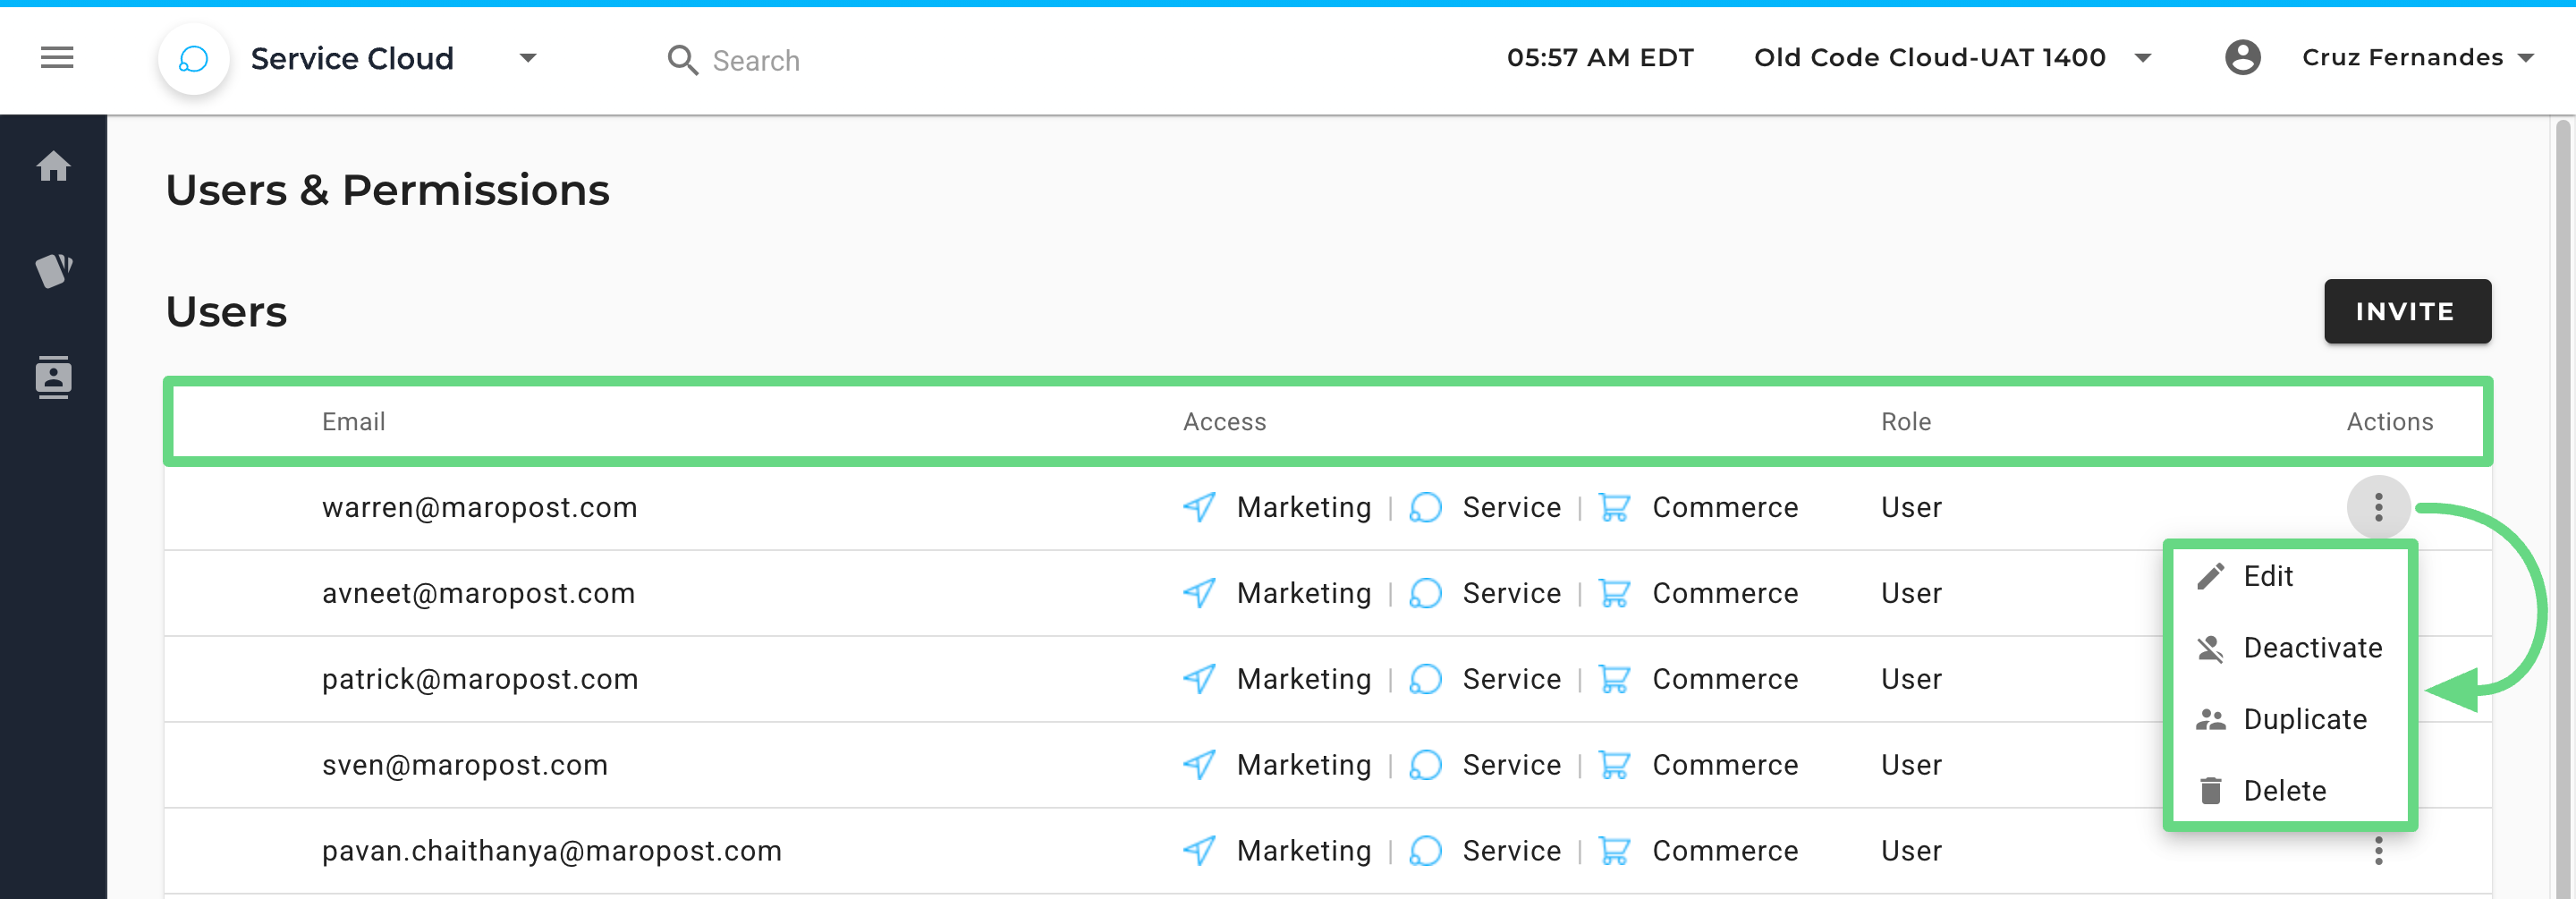Open actions menu for pavan.chaithanya@maropost.com
This screenshot has width=2576, height=899.
(x=2378, y=850)
